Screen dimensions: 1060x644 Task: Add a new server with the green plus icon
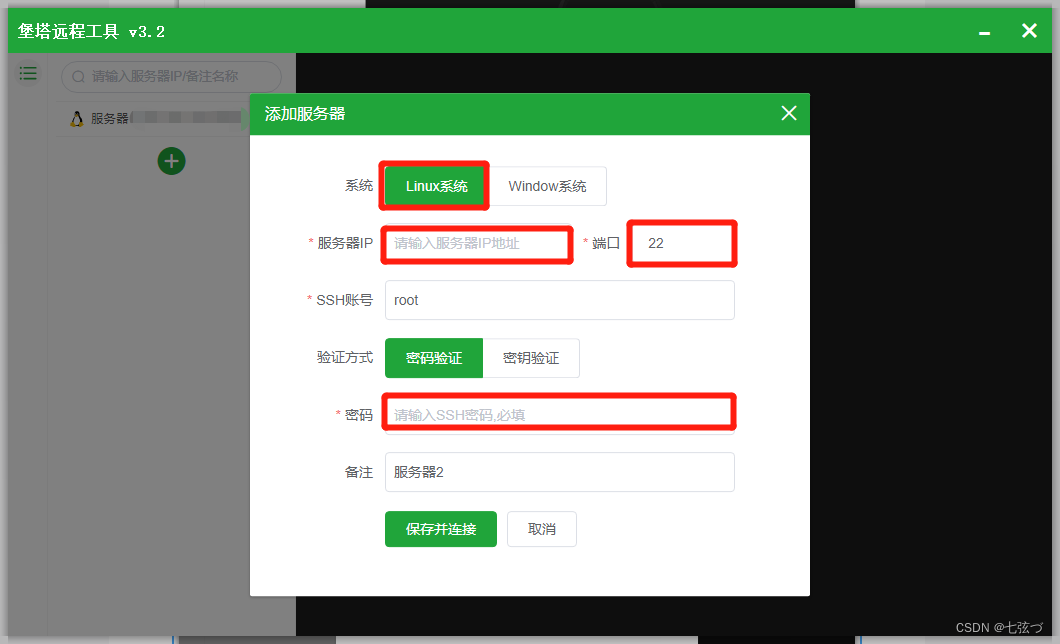(172, 161)
